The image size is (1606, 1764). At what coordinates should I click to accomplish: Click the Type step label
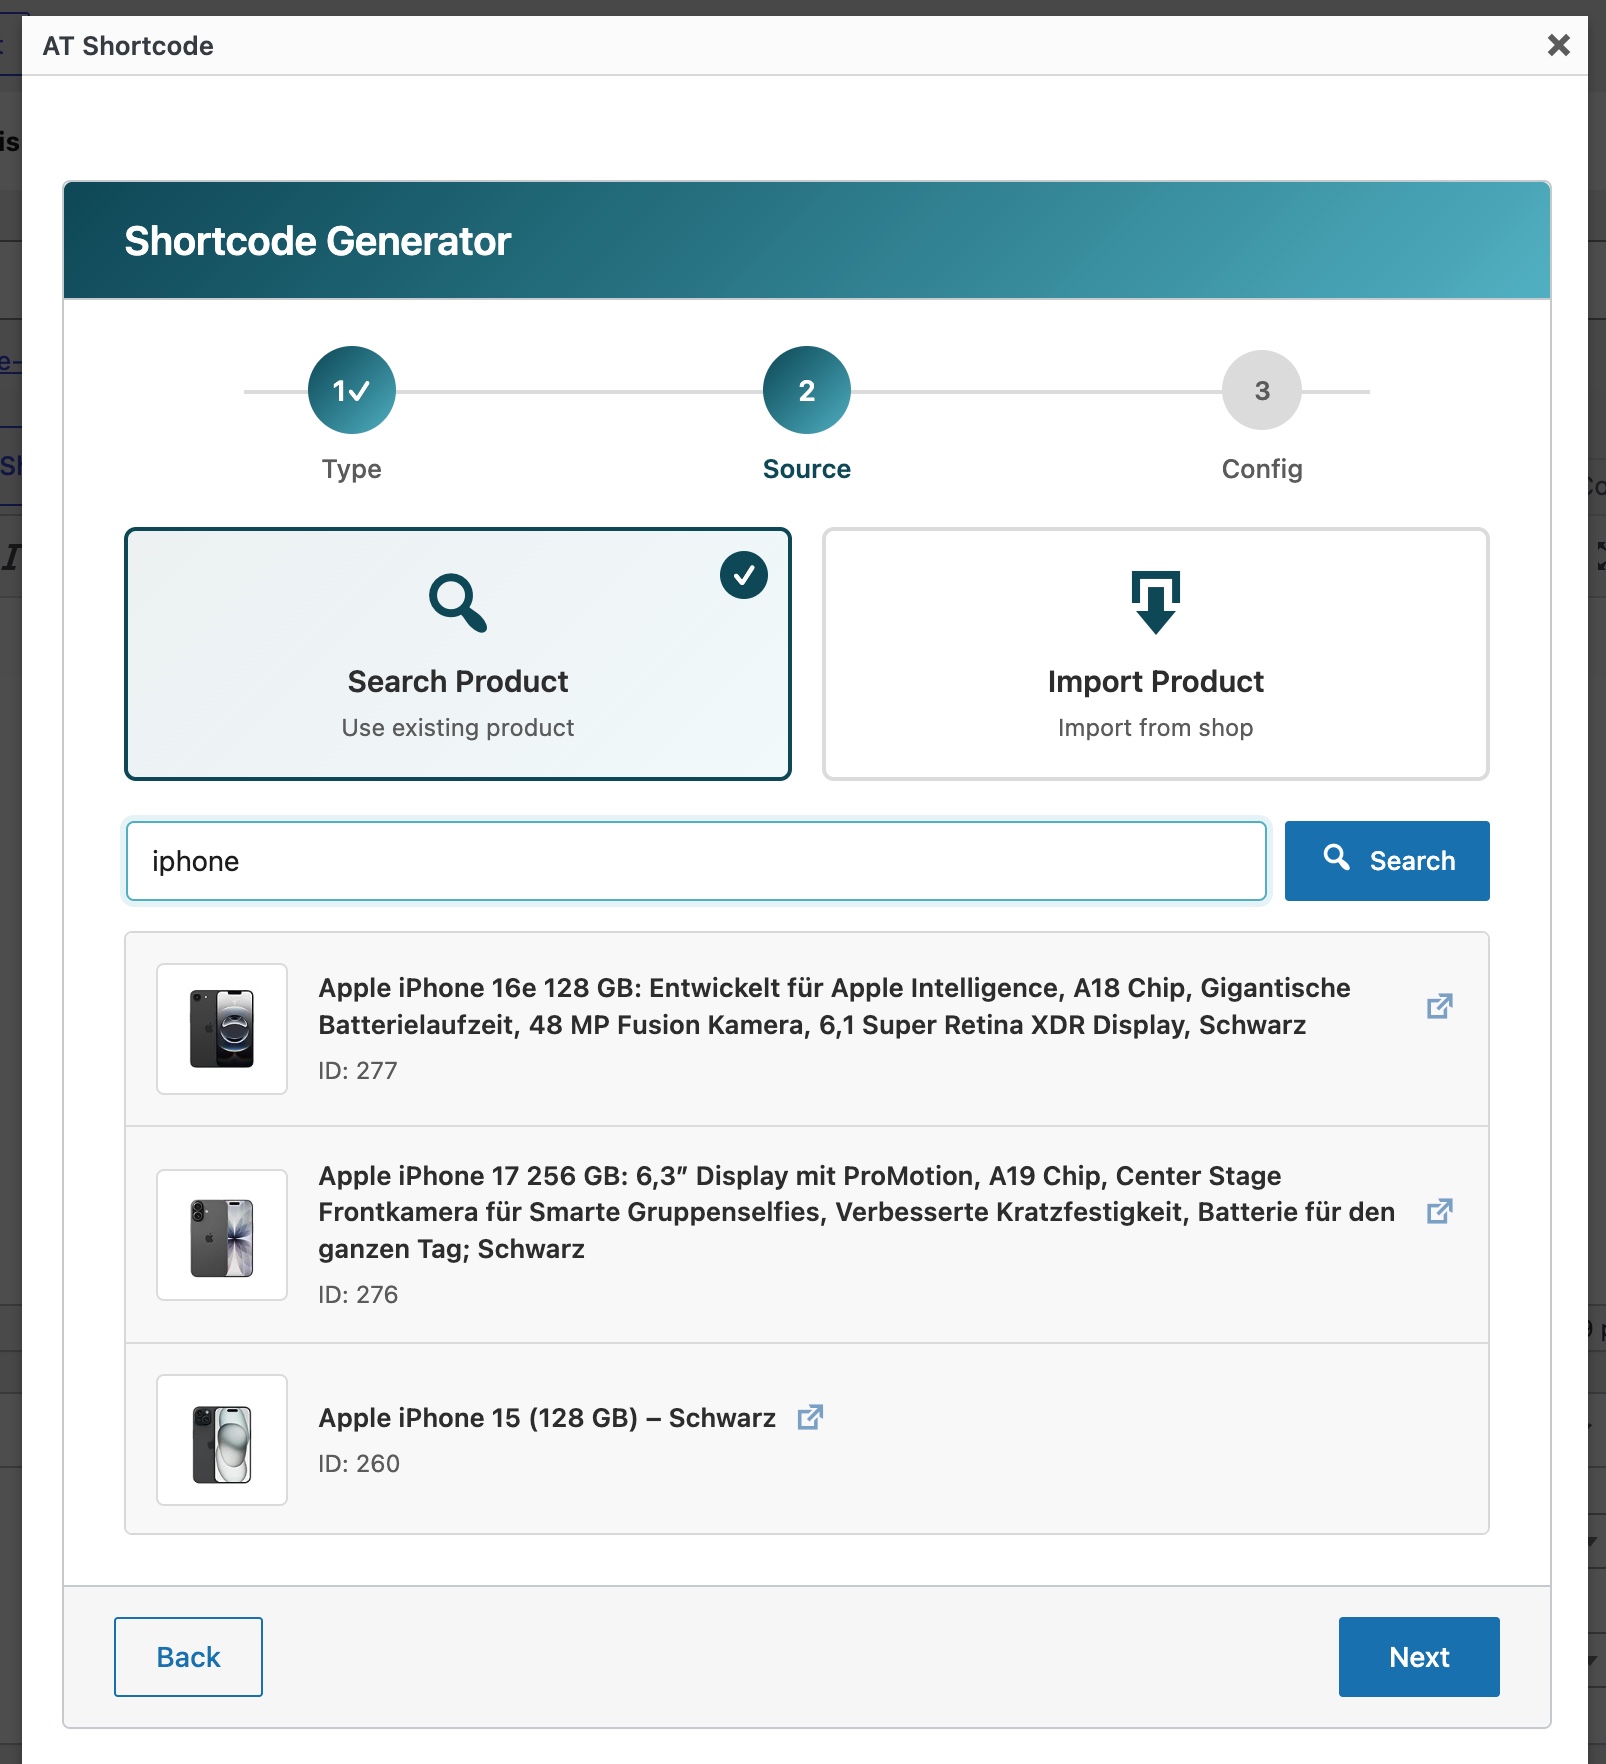point(352,469)
